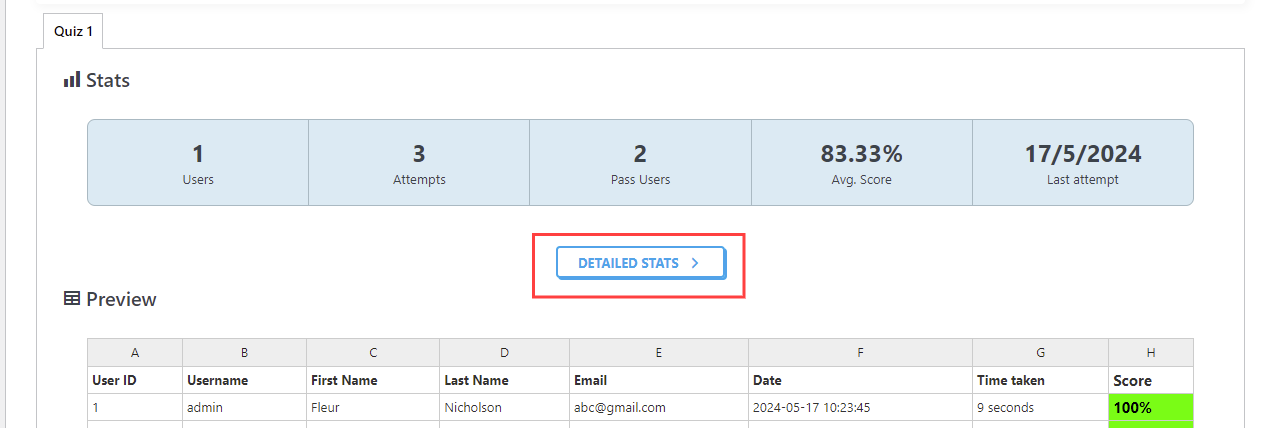The width and height of the screenshot is (1265, 428).
Task: Click the chevron arrow in Detailed Stats
Action: 695,263
